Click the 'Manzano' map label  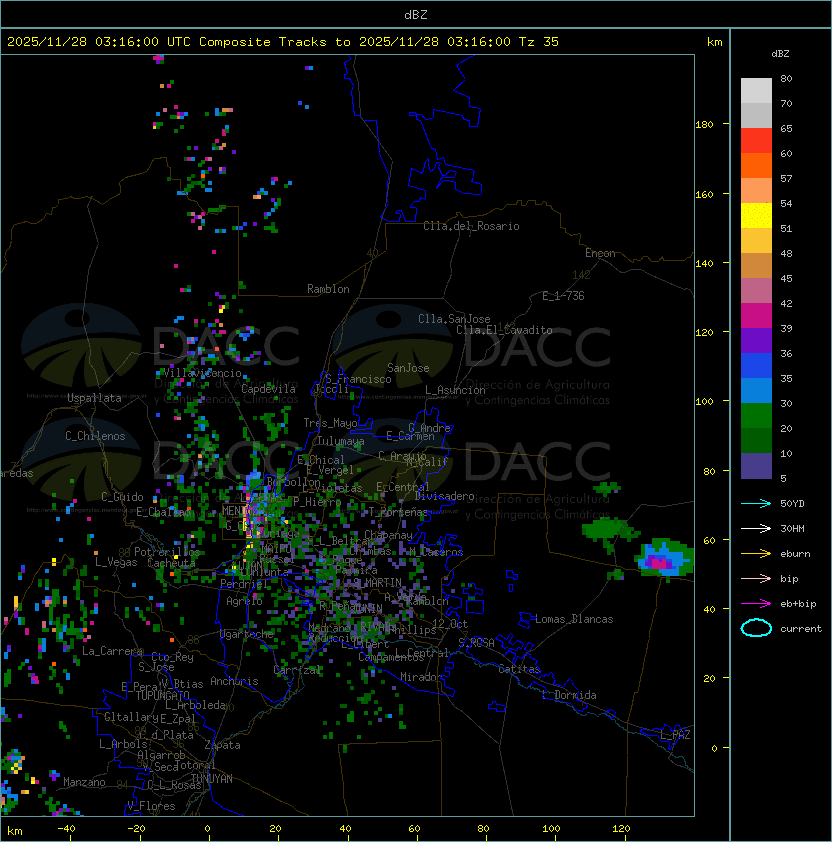pos(84,782)
